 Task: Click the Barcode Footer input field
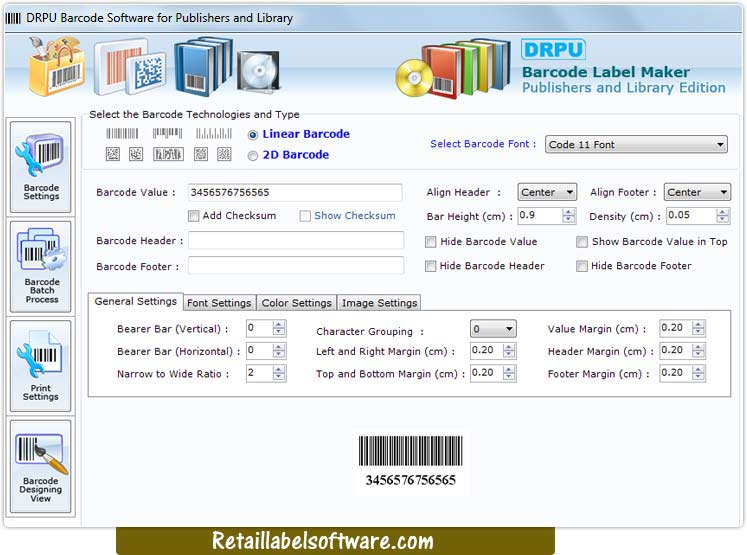296,266
